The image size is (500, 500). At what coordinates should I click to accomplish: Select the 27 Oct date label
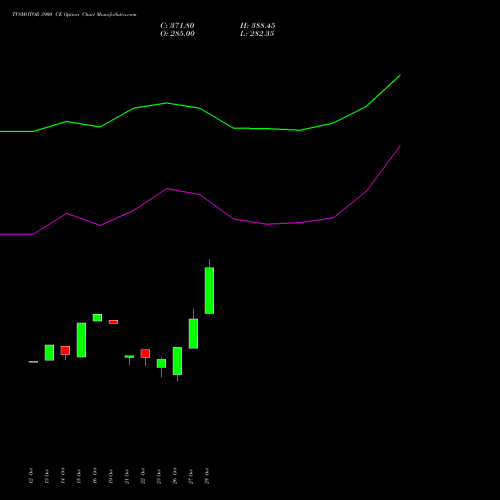pyautogui.click(x=191, y=476)
